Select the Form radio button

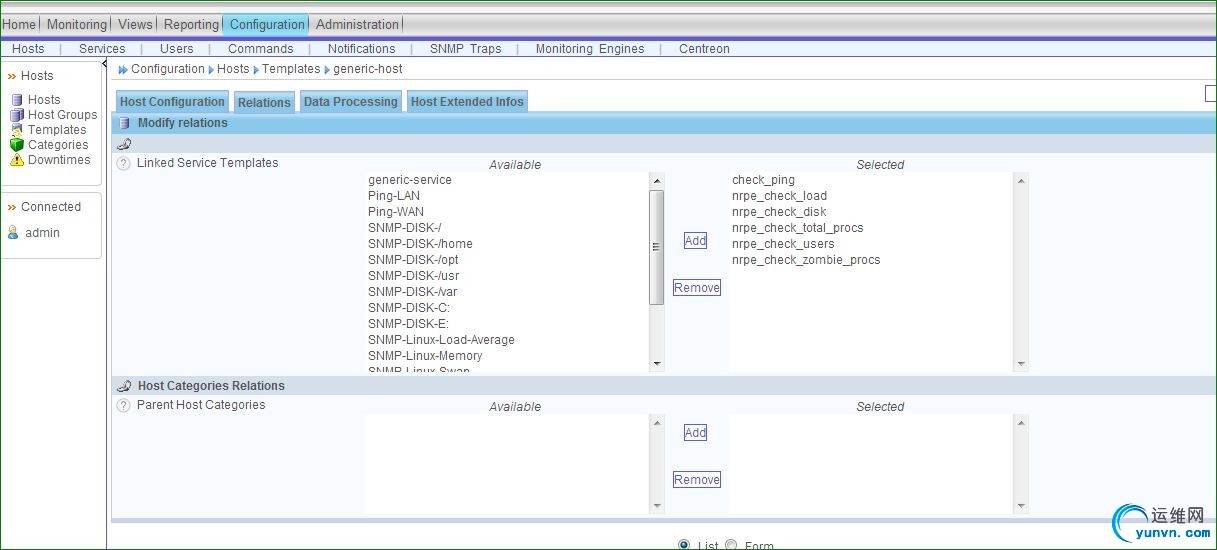pos(731,545)
